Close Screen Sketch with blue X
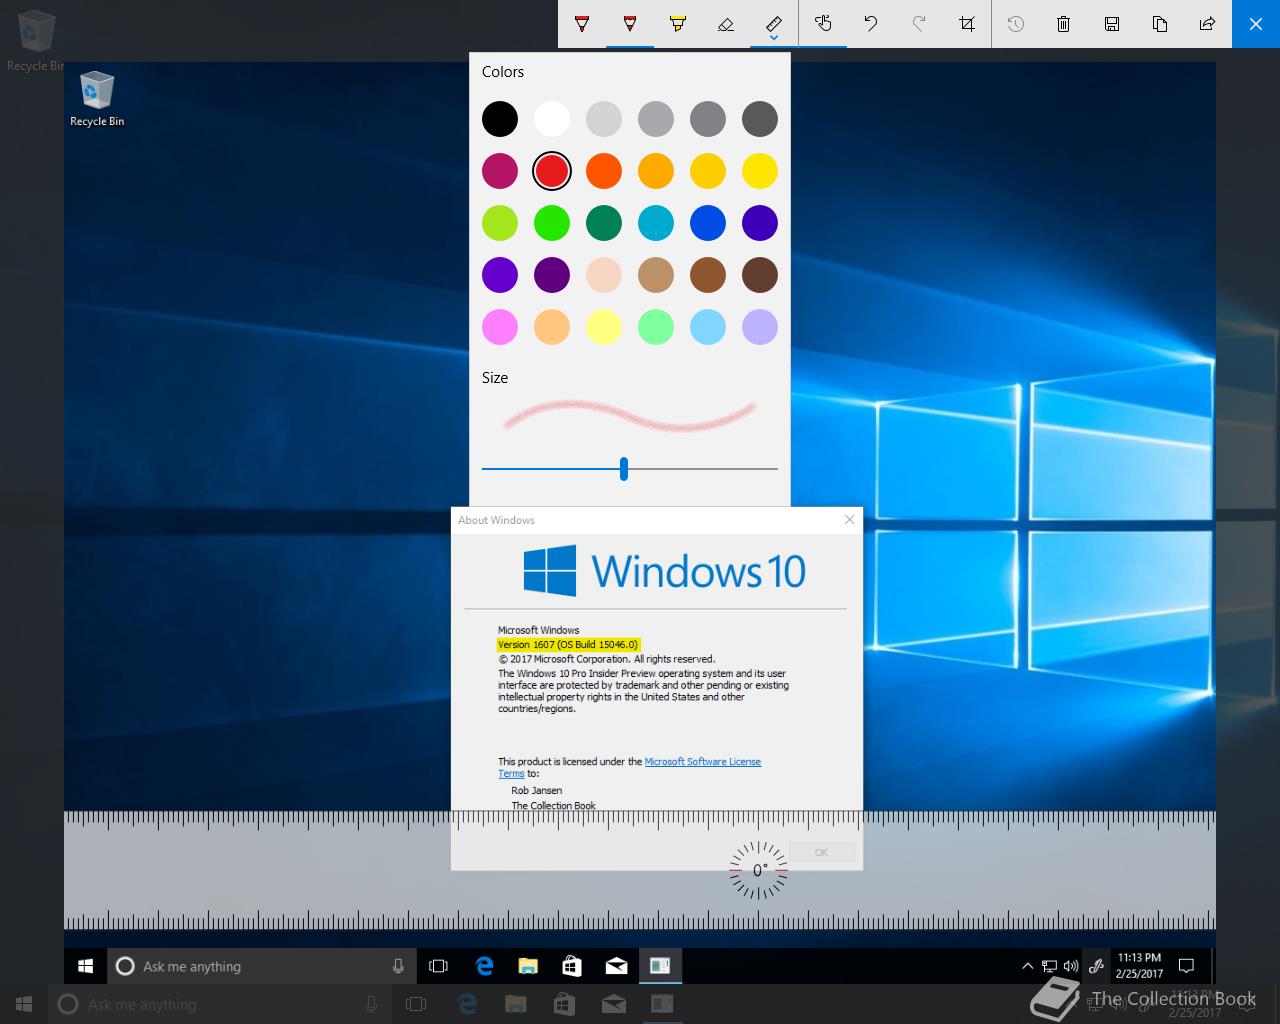Screen dimensions: 1280x1024 point(1256,24)
